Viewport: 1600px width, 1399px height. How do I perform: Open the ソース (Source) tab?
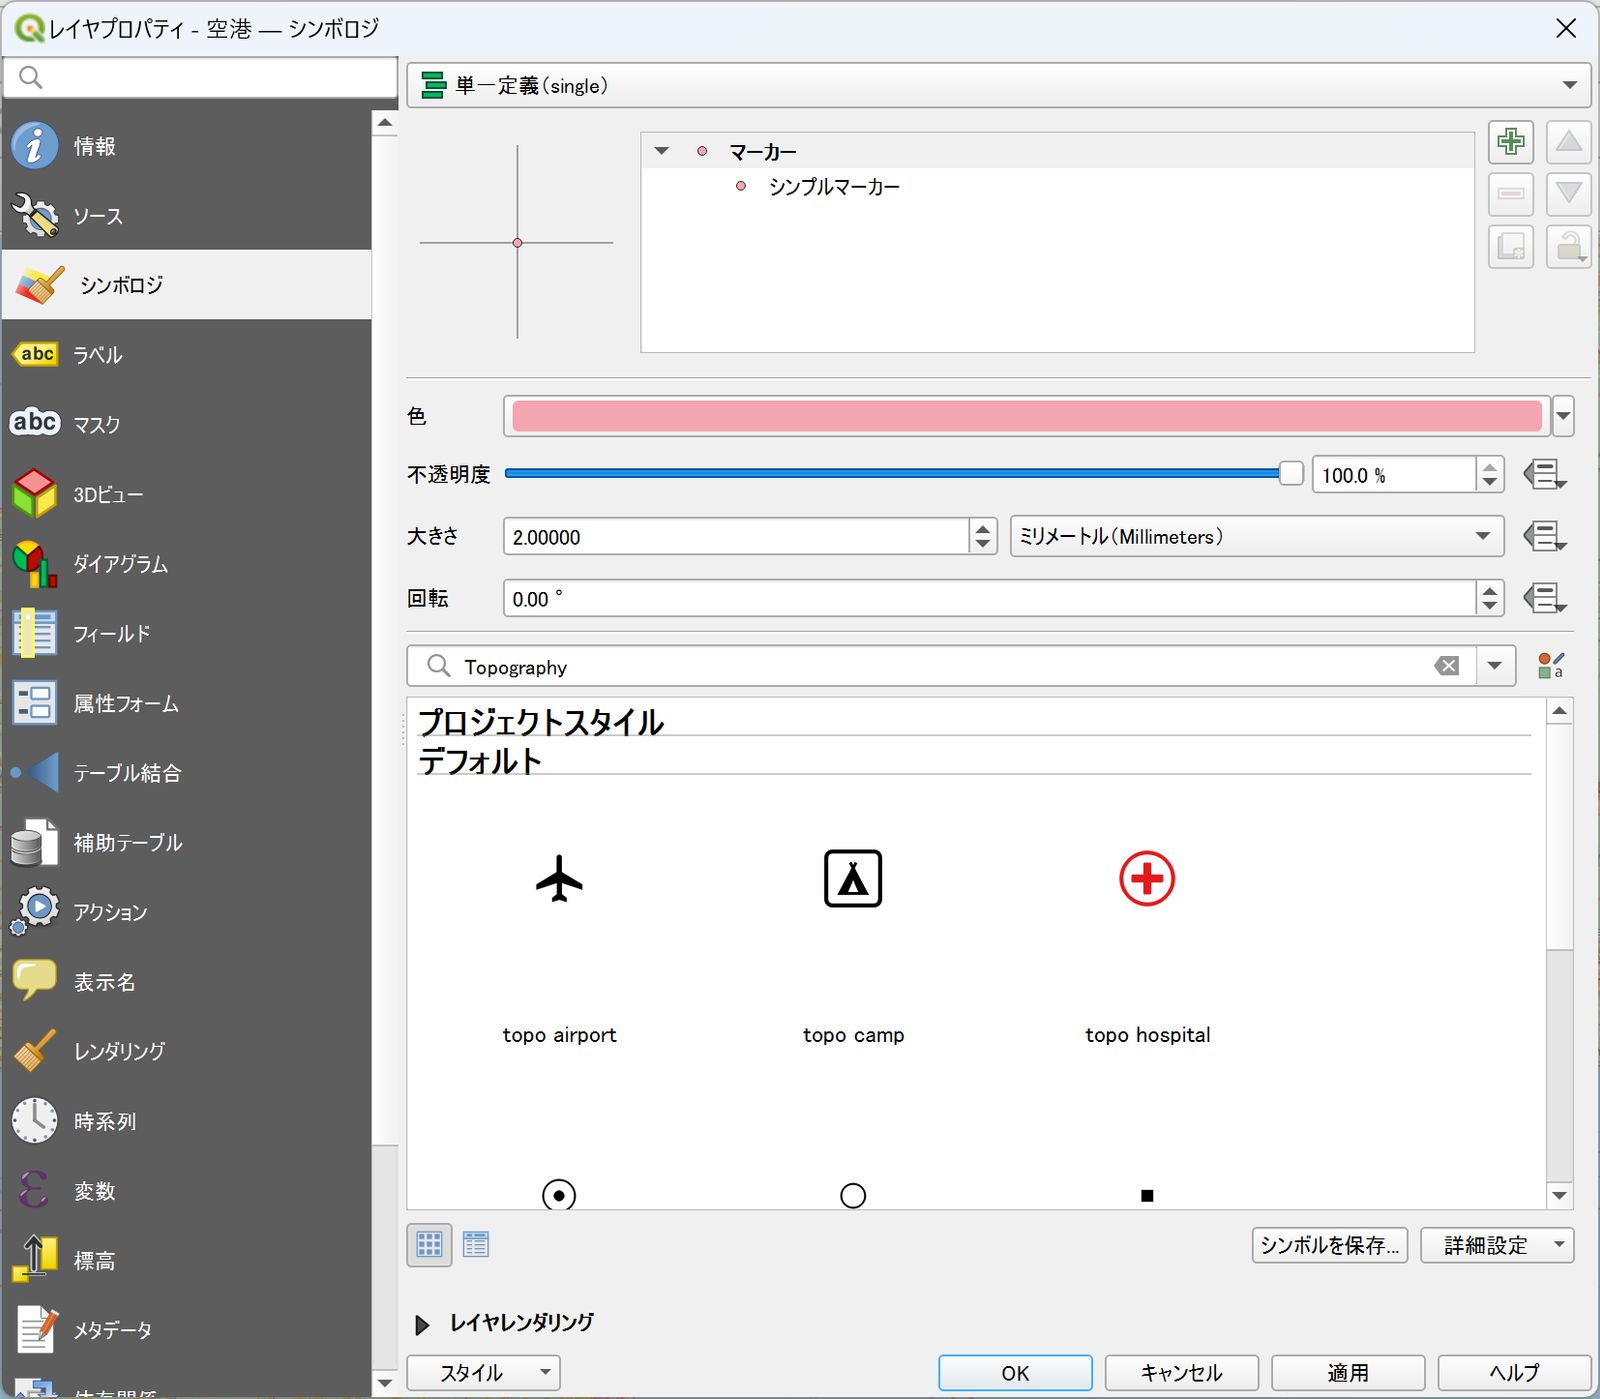tap(186, 216)
